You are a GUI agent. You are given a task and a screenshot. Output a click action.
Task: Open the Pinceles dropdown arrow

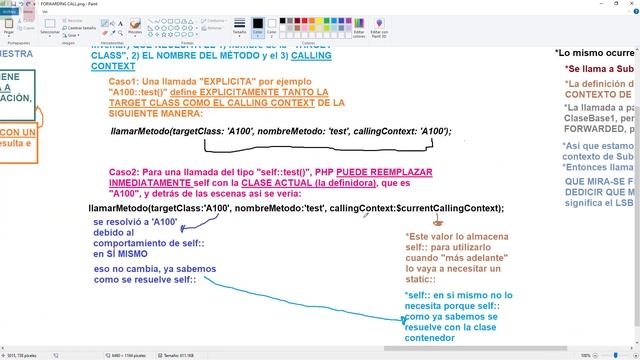[135, 36]
